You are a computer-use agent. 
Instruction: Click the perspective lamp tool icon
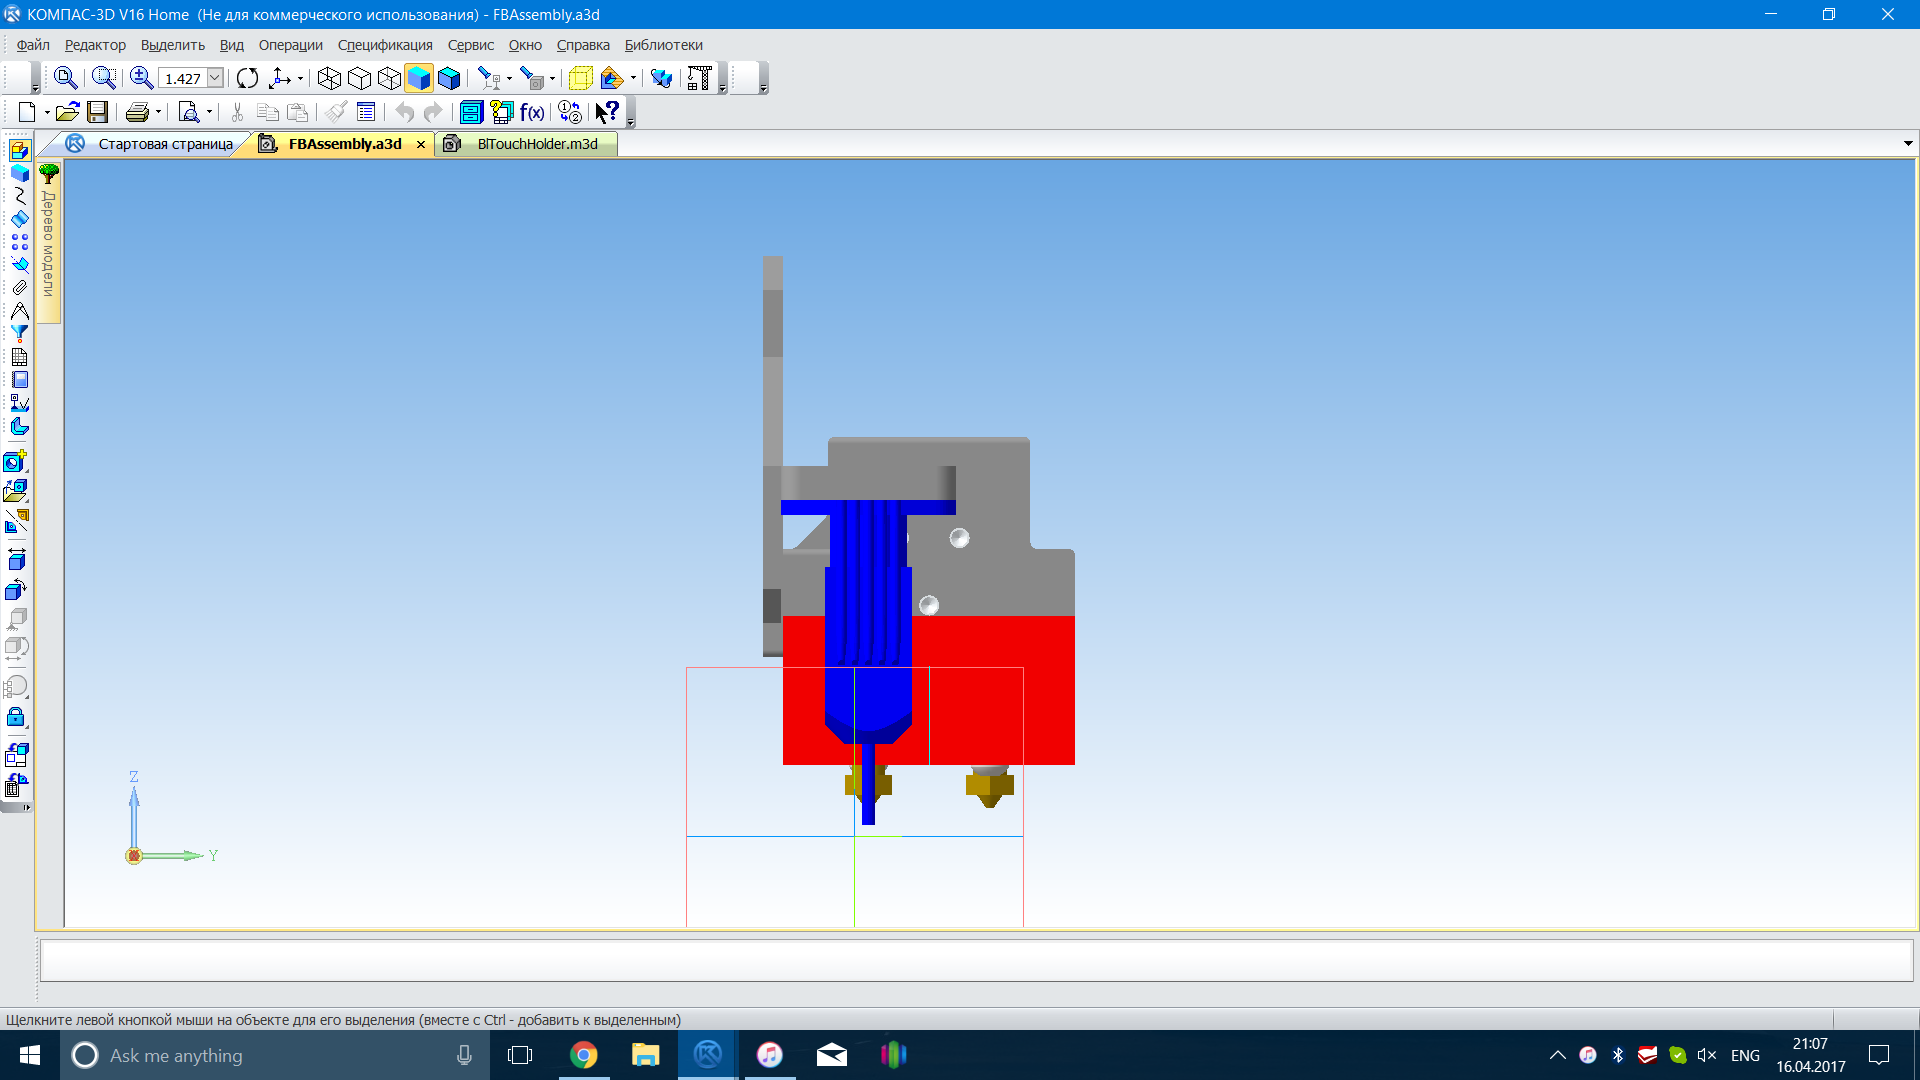(489, 78)
